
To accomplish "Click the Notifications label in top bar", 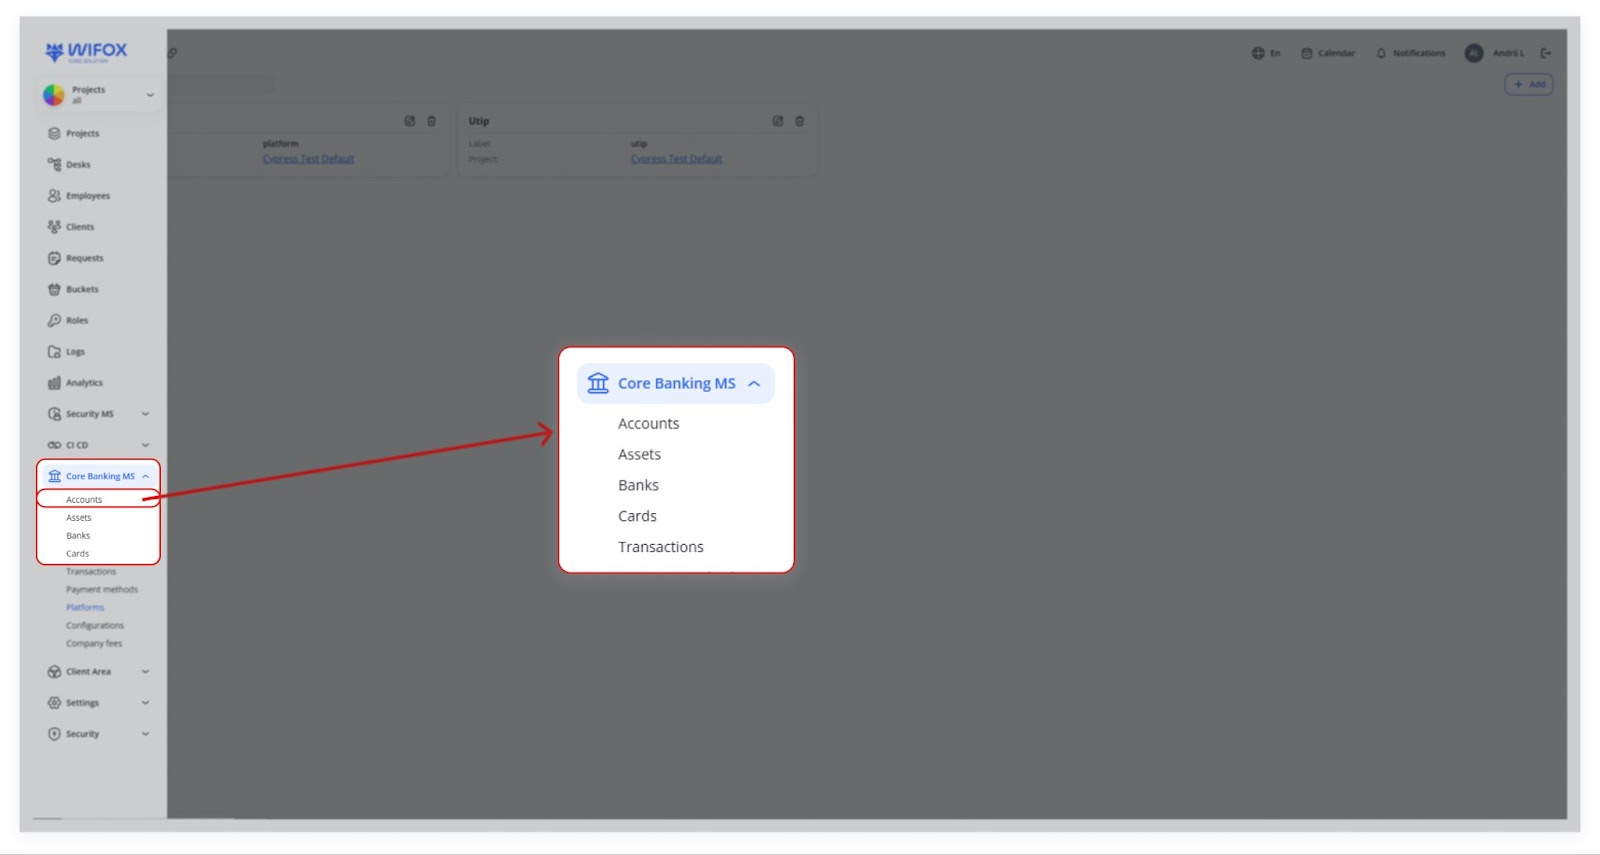I will pos(1419,53).
